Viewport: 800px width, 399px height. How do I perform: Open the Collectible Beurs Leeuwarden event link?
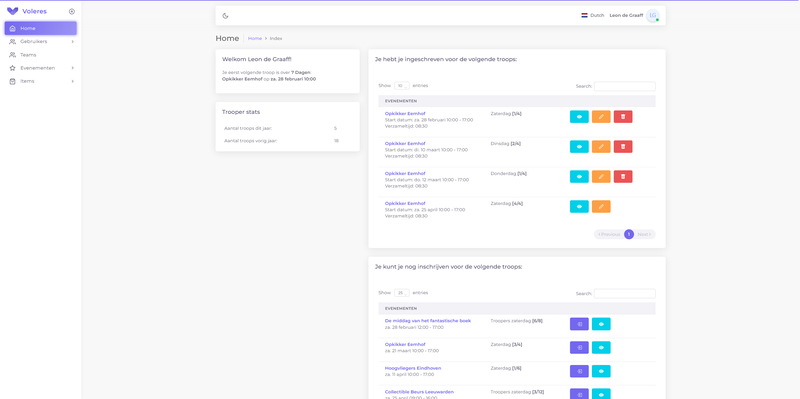(419, 392)
